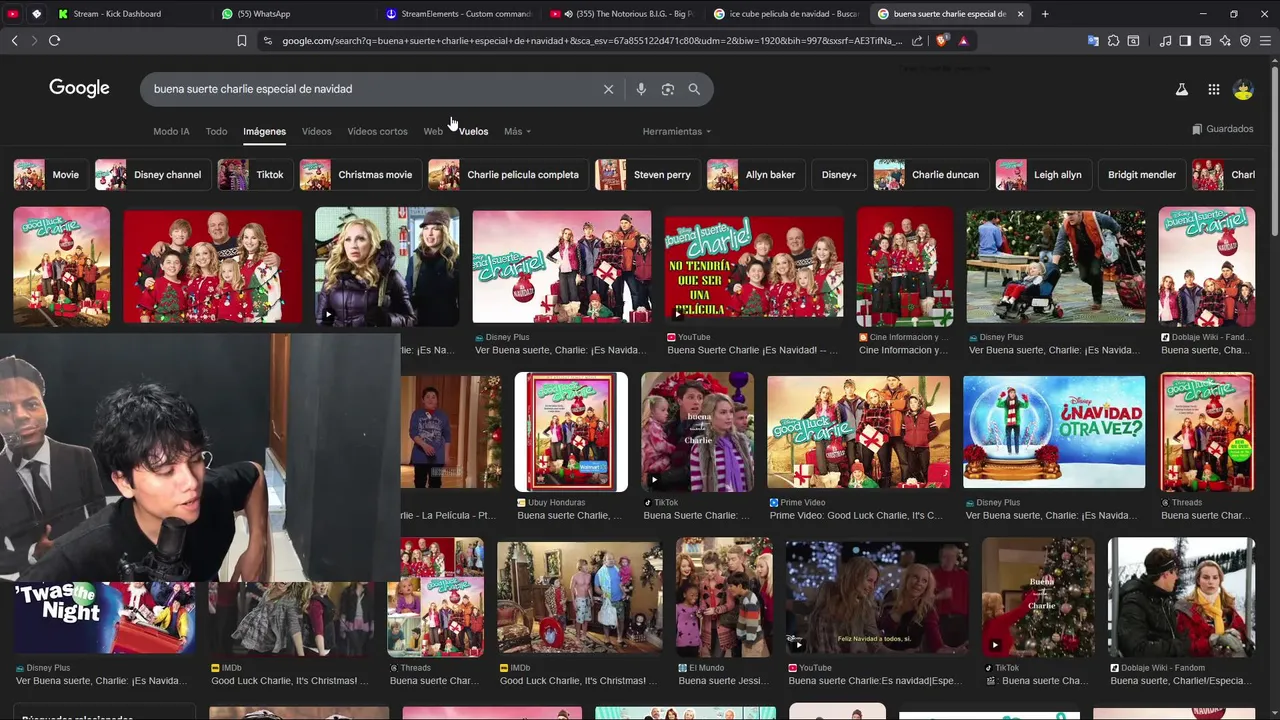Viewport: 1280px width, 720px height.
Task: Filter by the Allyn baker chip
Action: (x=756, y=174)
